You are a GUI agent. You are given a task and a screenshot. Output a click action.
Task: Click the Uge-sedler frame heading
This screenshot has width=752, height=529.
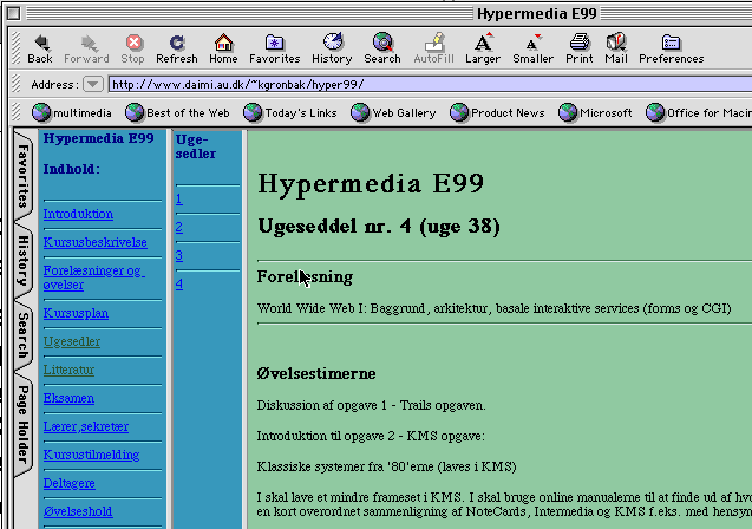[x=196, y=146]
